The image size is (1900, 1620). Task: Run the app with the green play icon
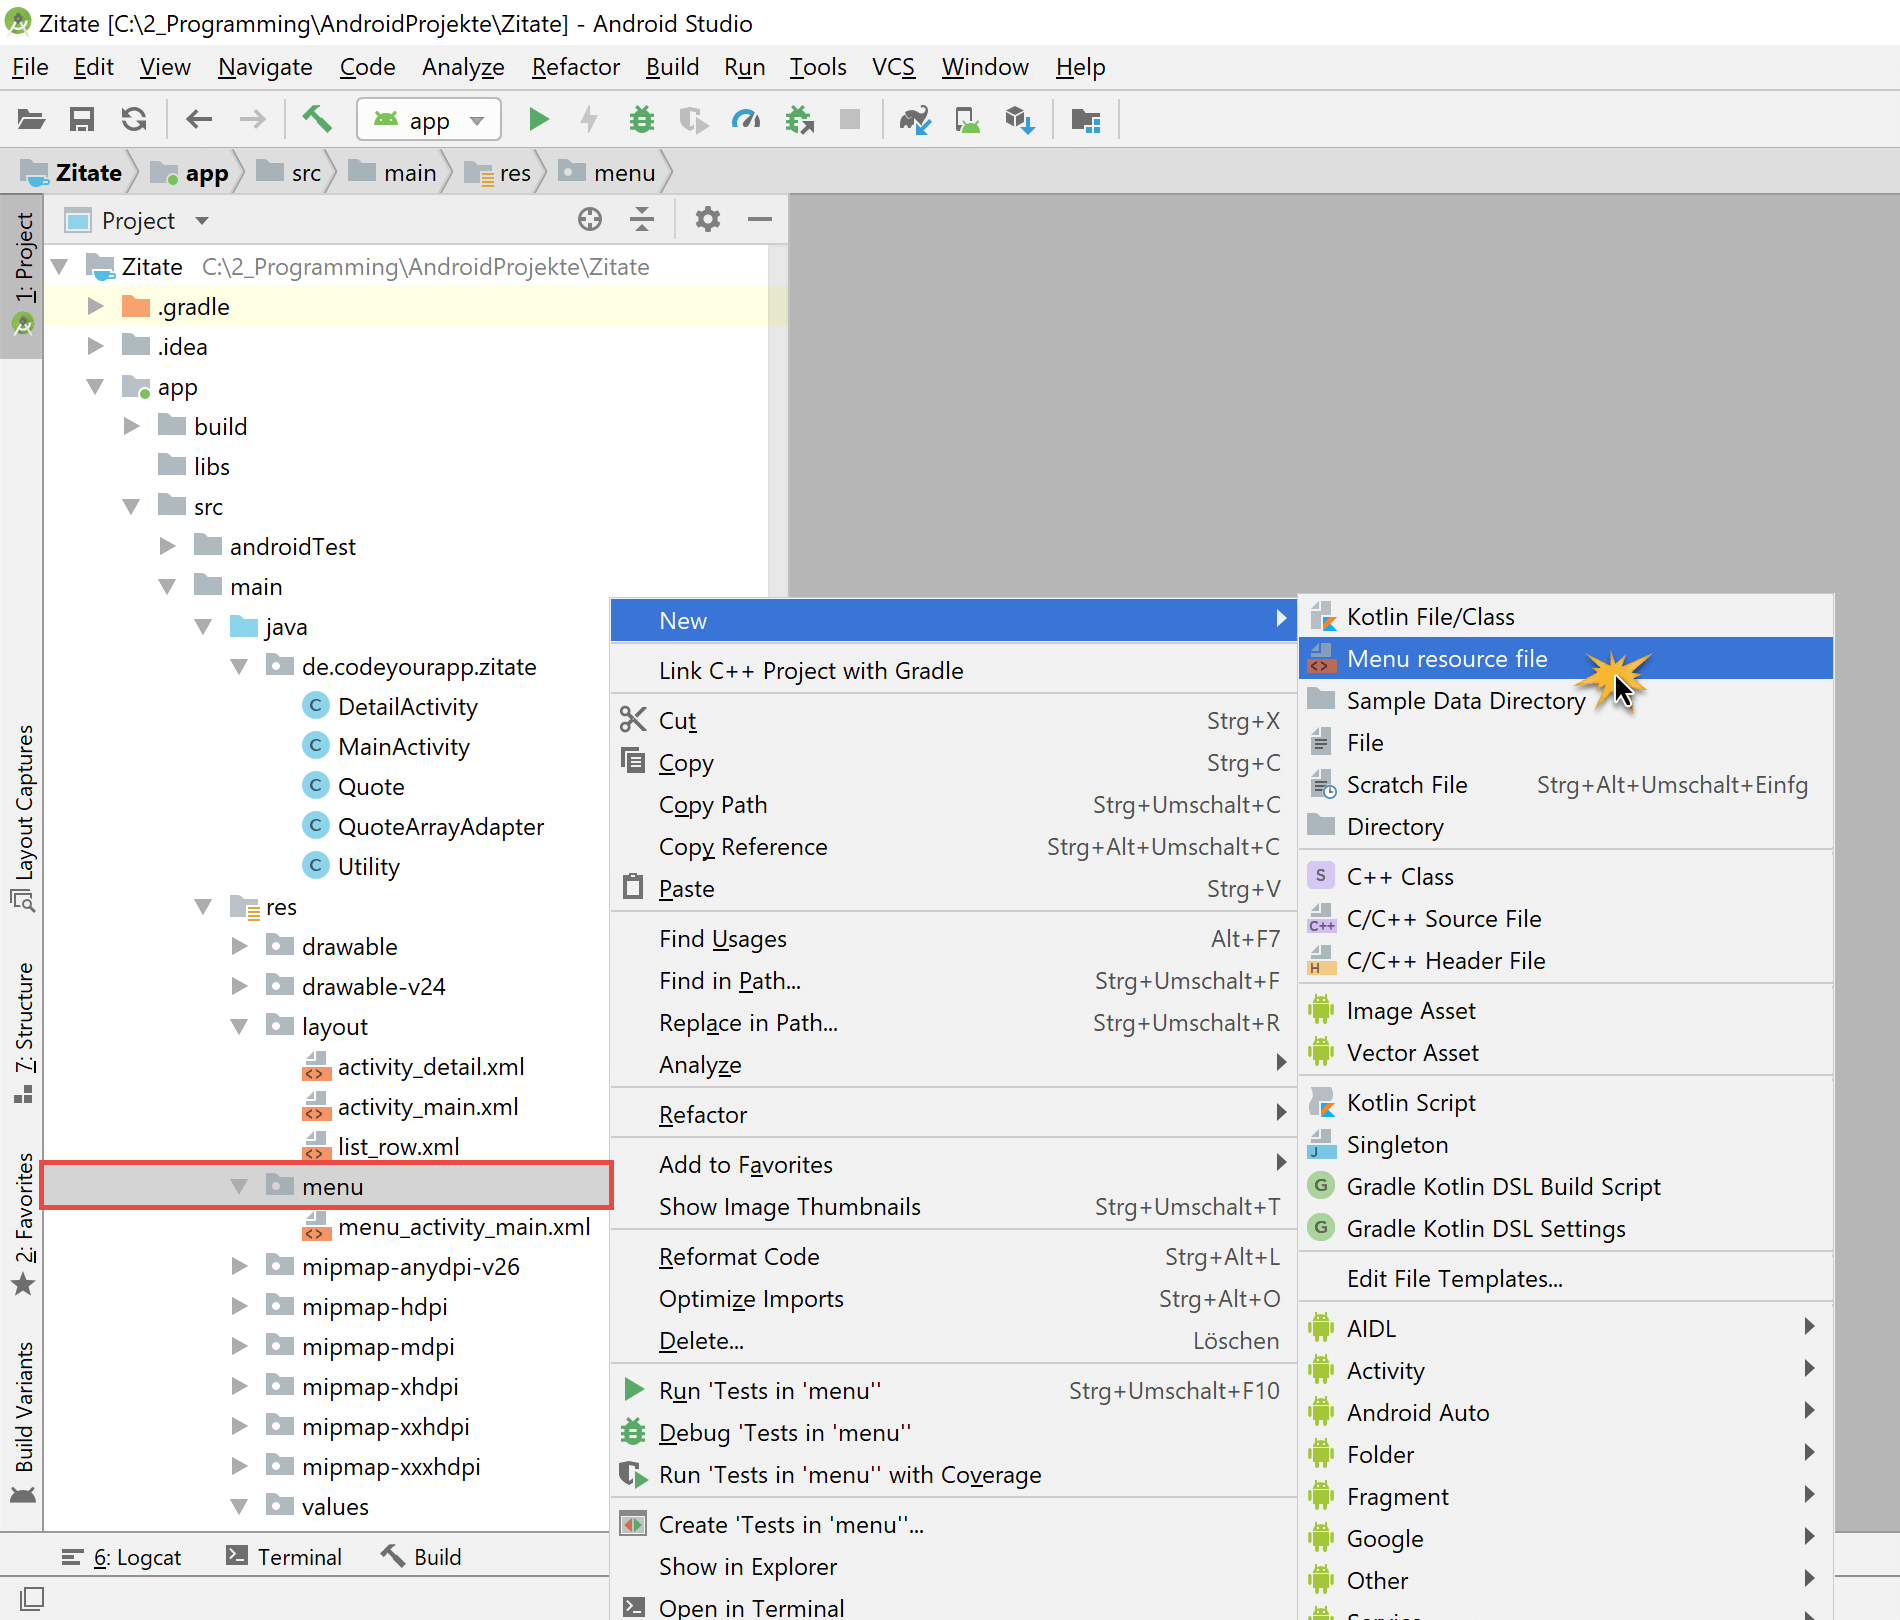539,120
